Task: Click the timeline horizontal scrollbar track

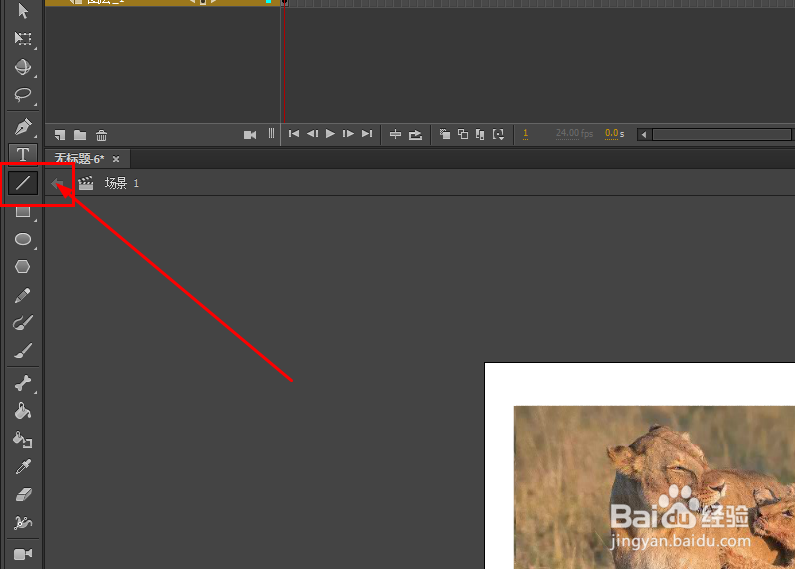Action: (x=721, y=134)
